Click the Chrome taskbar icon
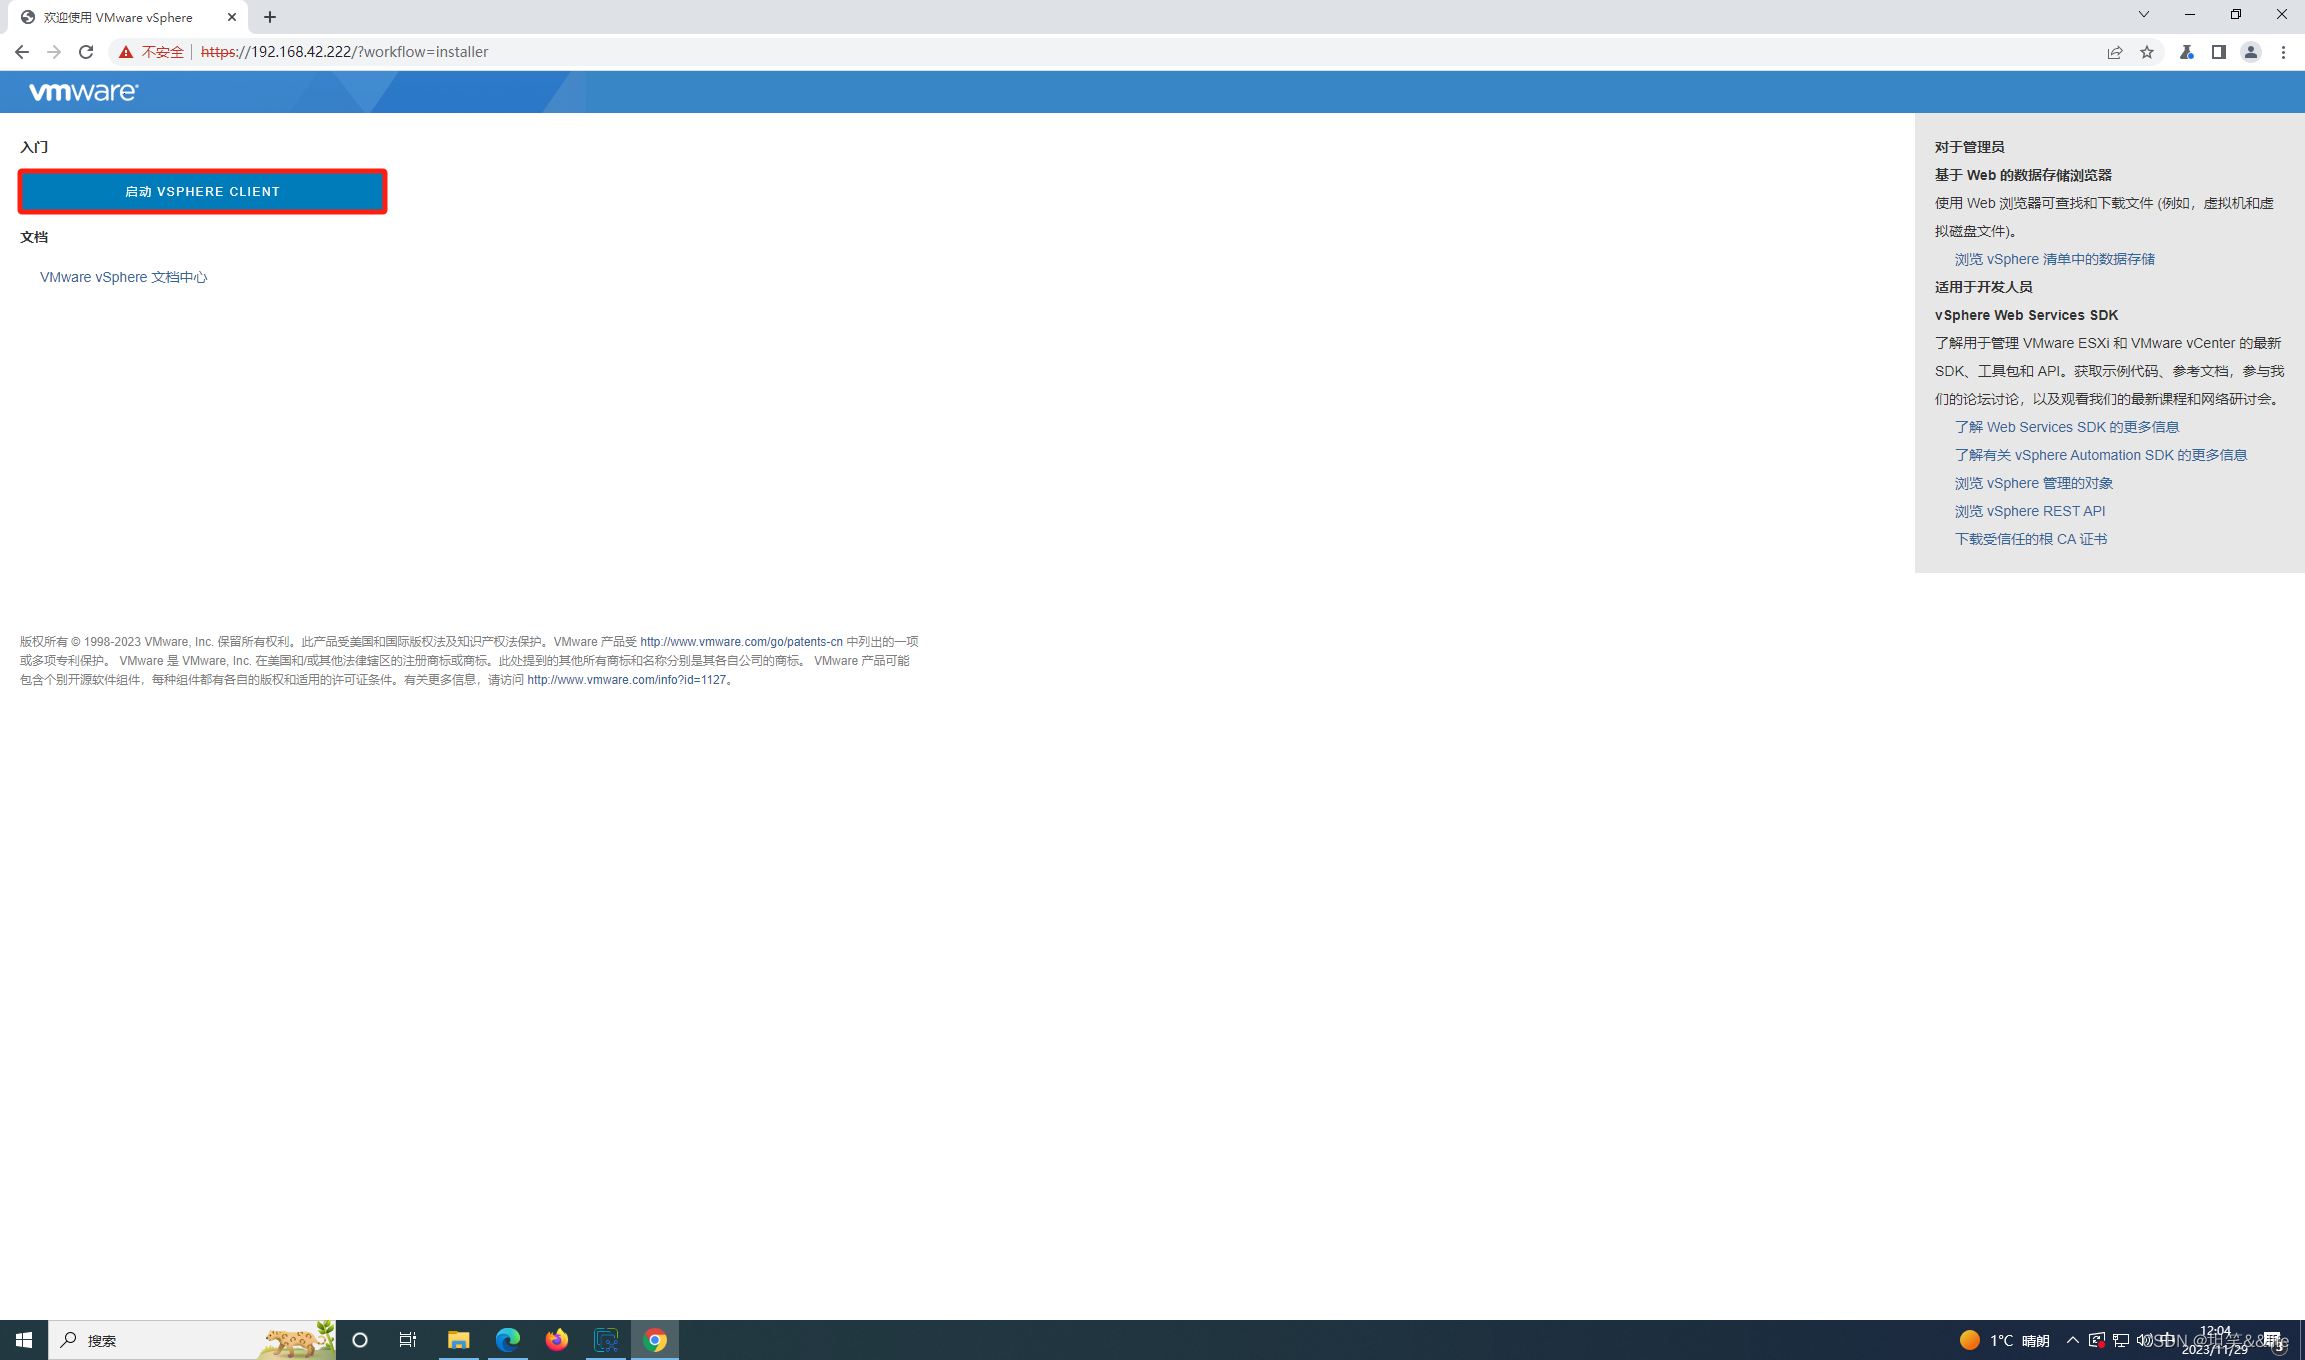Image resolution: width=2305 pixels, height=1360 pixels. [x=655, y=1340]
